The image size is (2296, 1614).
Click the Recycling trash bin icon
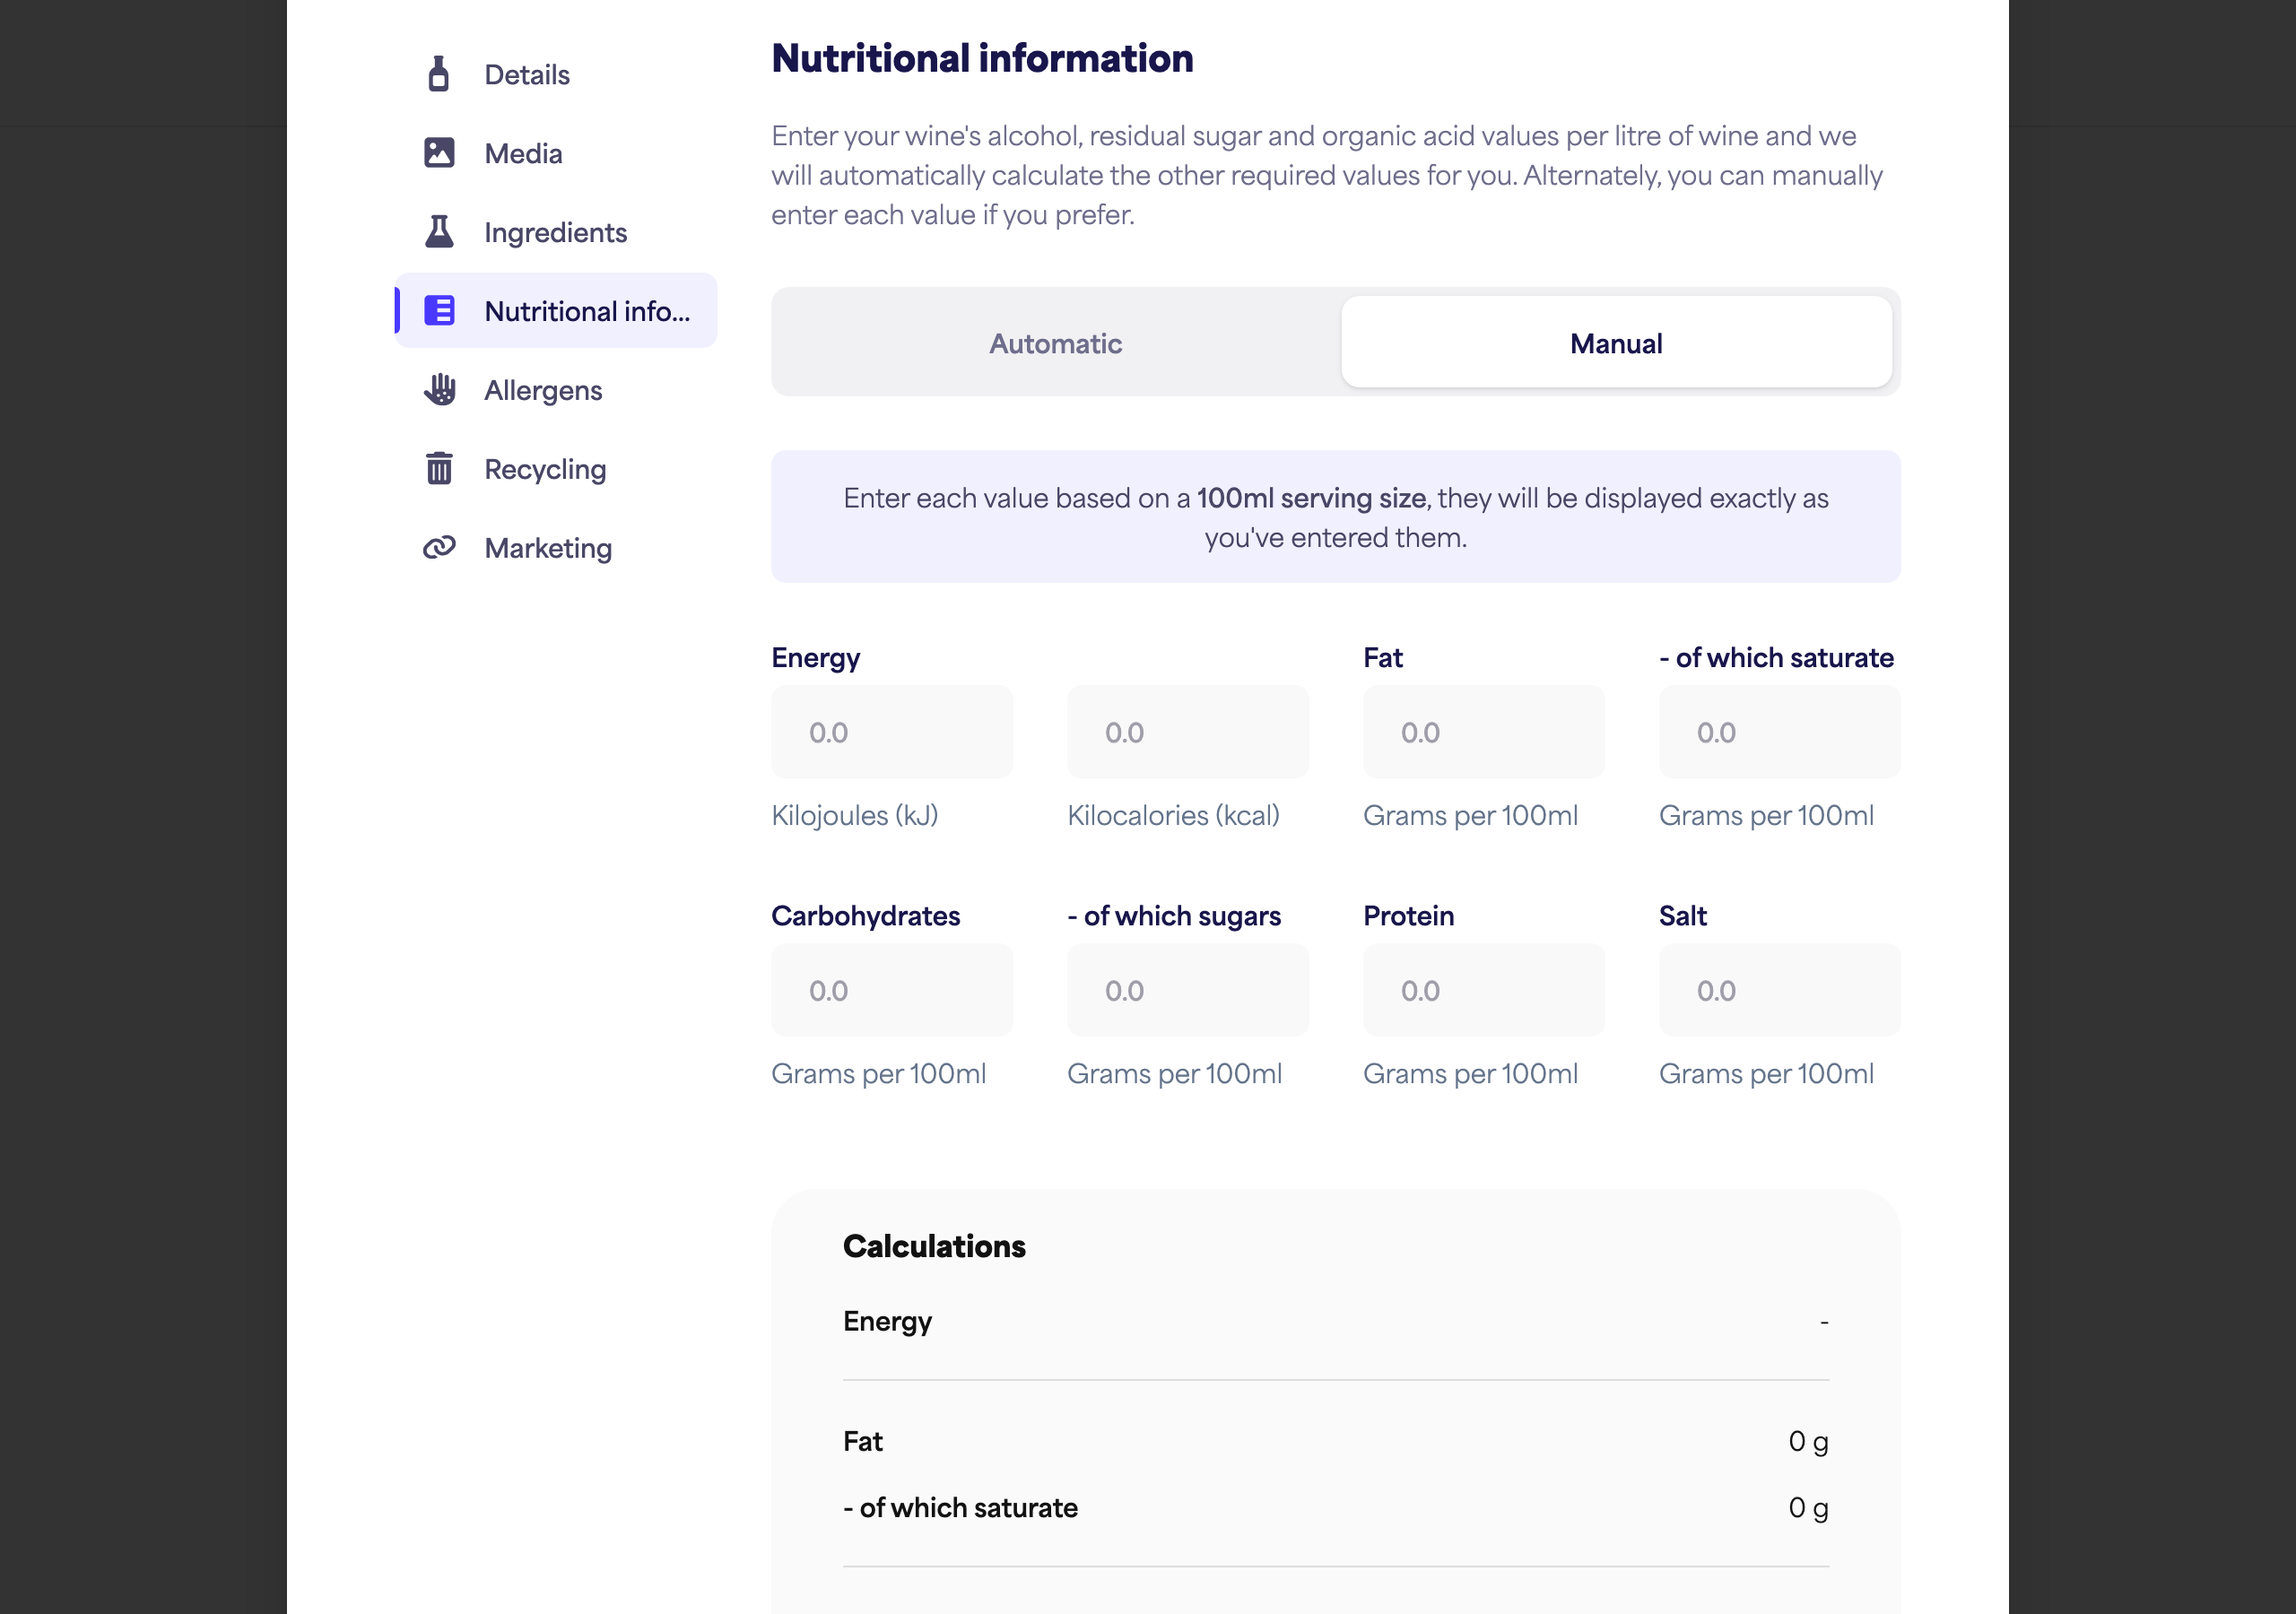click(x=439, y=468)
